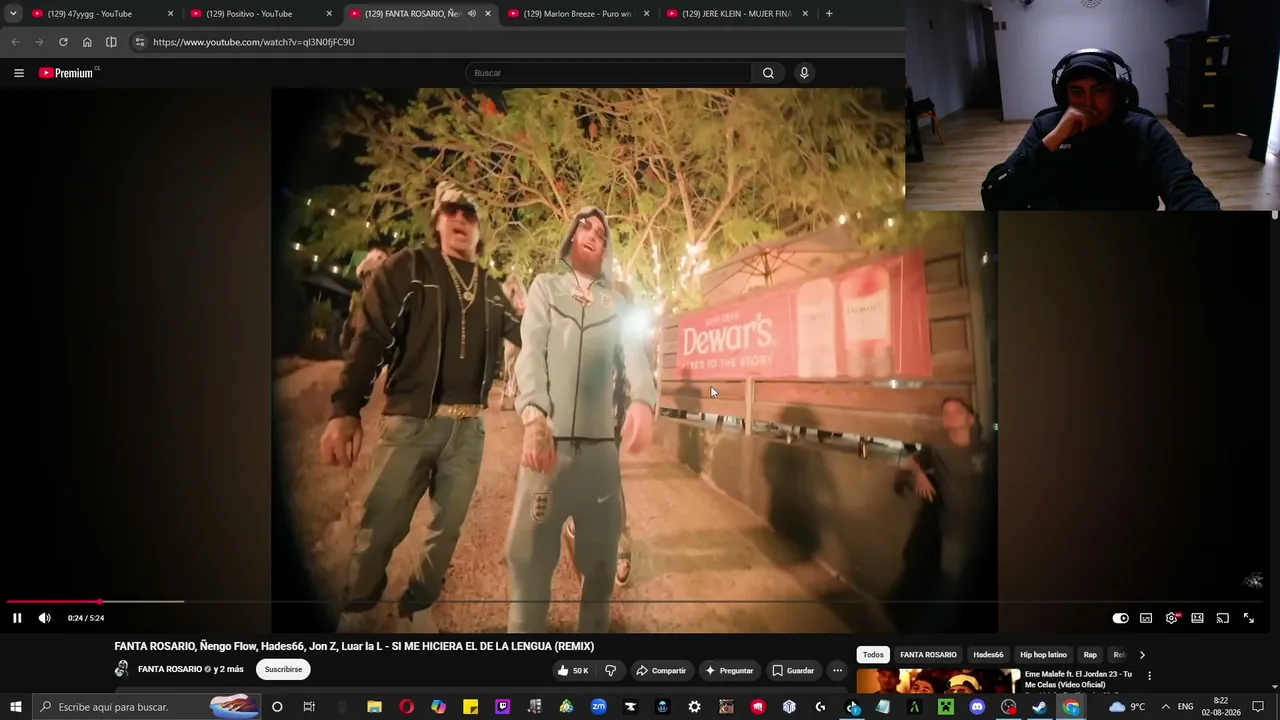Dislike the FANTA ROSARIO video
This screenshot has width=1280, height=720.
click(611, 670)
